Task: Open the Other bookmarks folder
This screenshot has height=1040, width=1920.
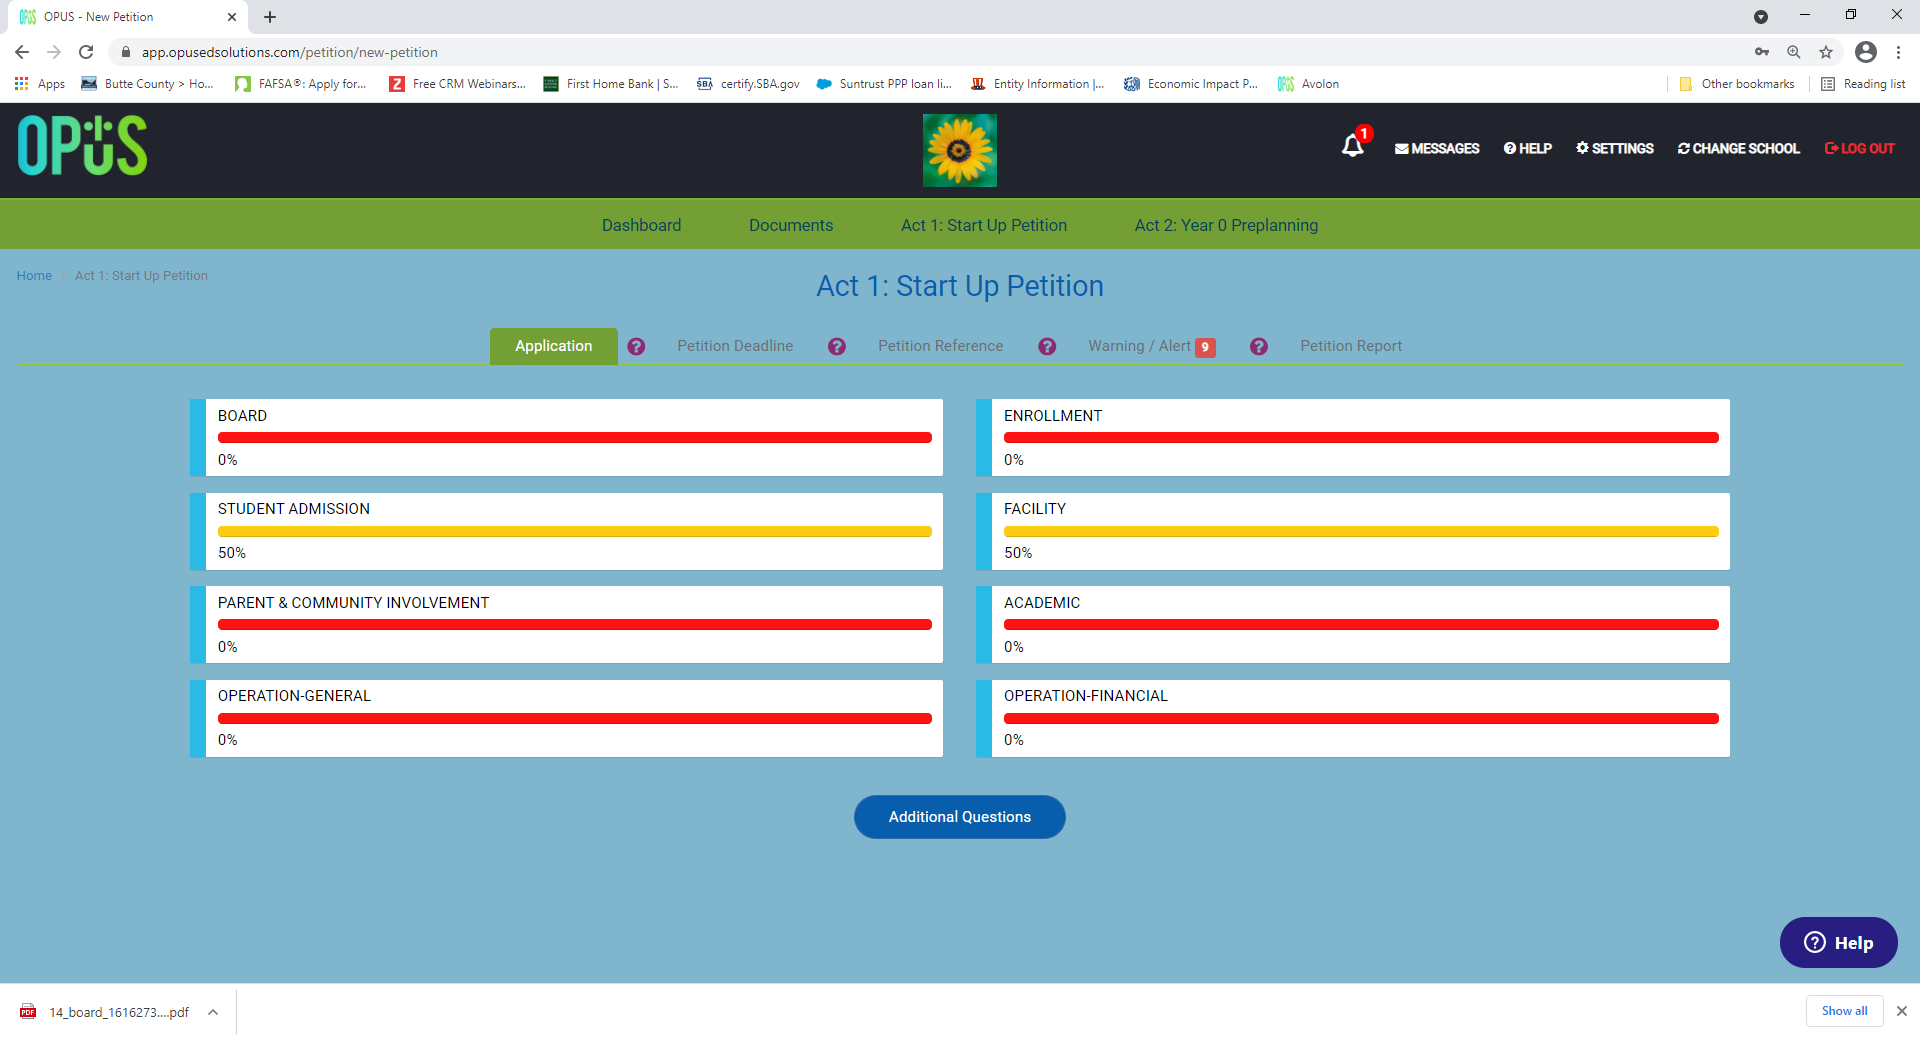Action: [1737, 84]
